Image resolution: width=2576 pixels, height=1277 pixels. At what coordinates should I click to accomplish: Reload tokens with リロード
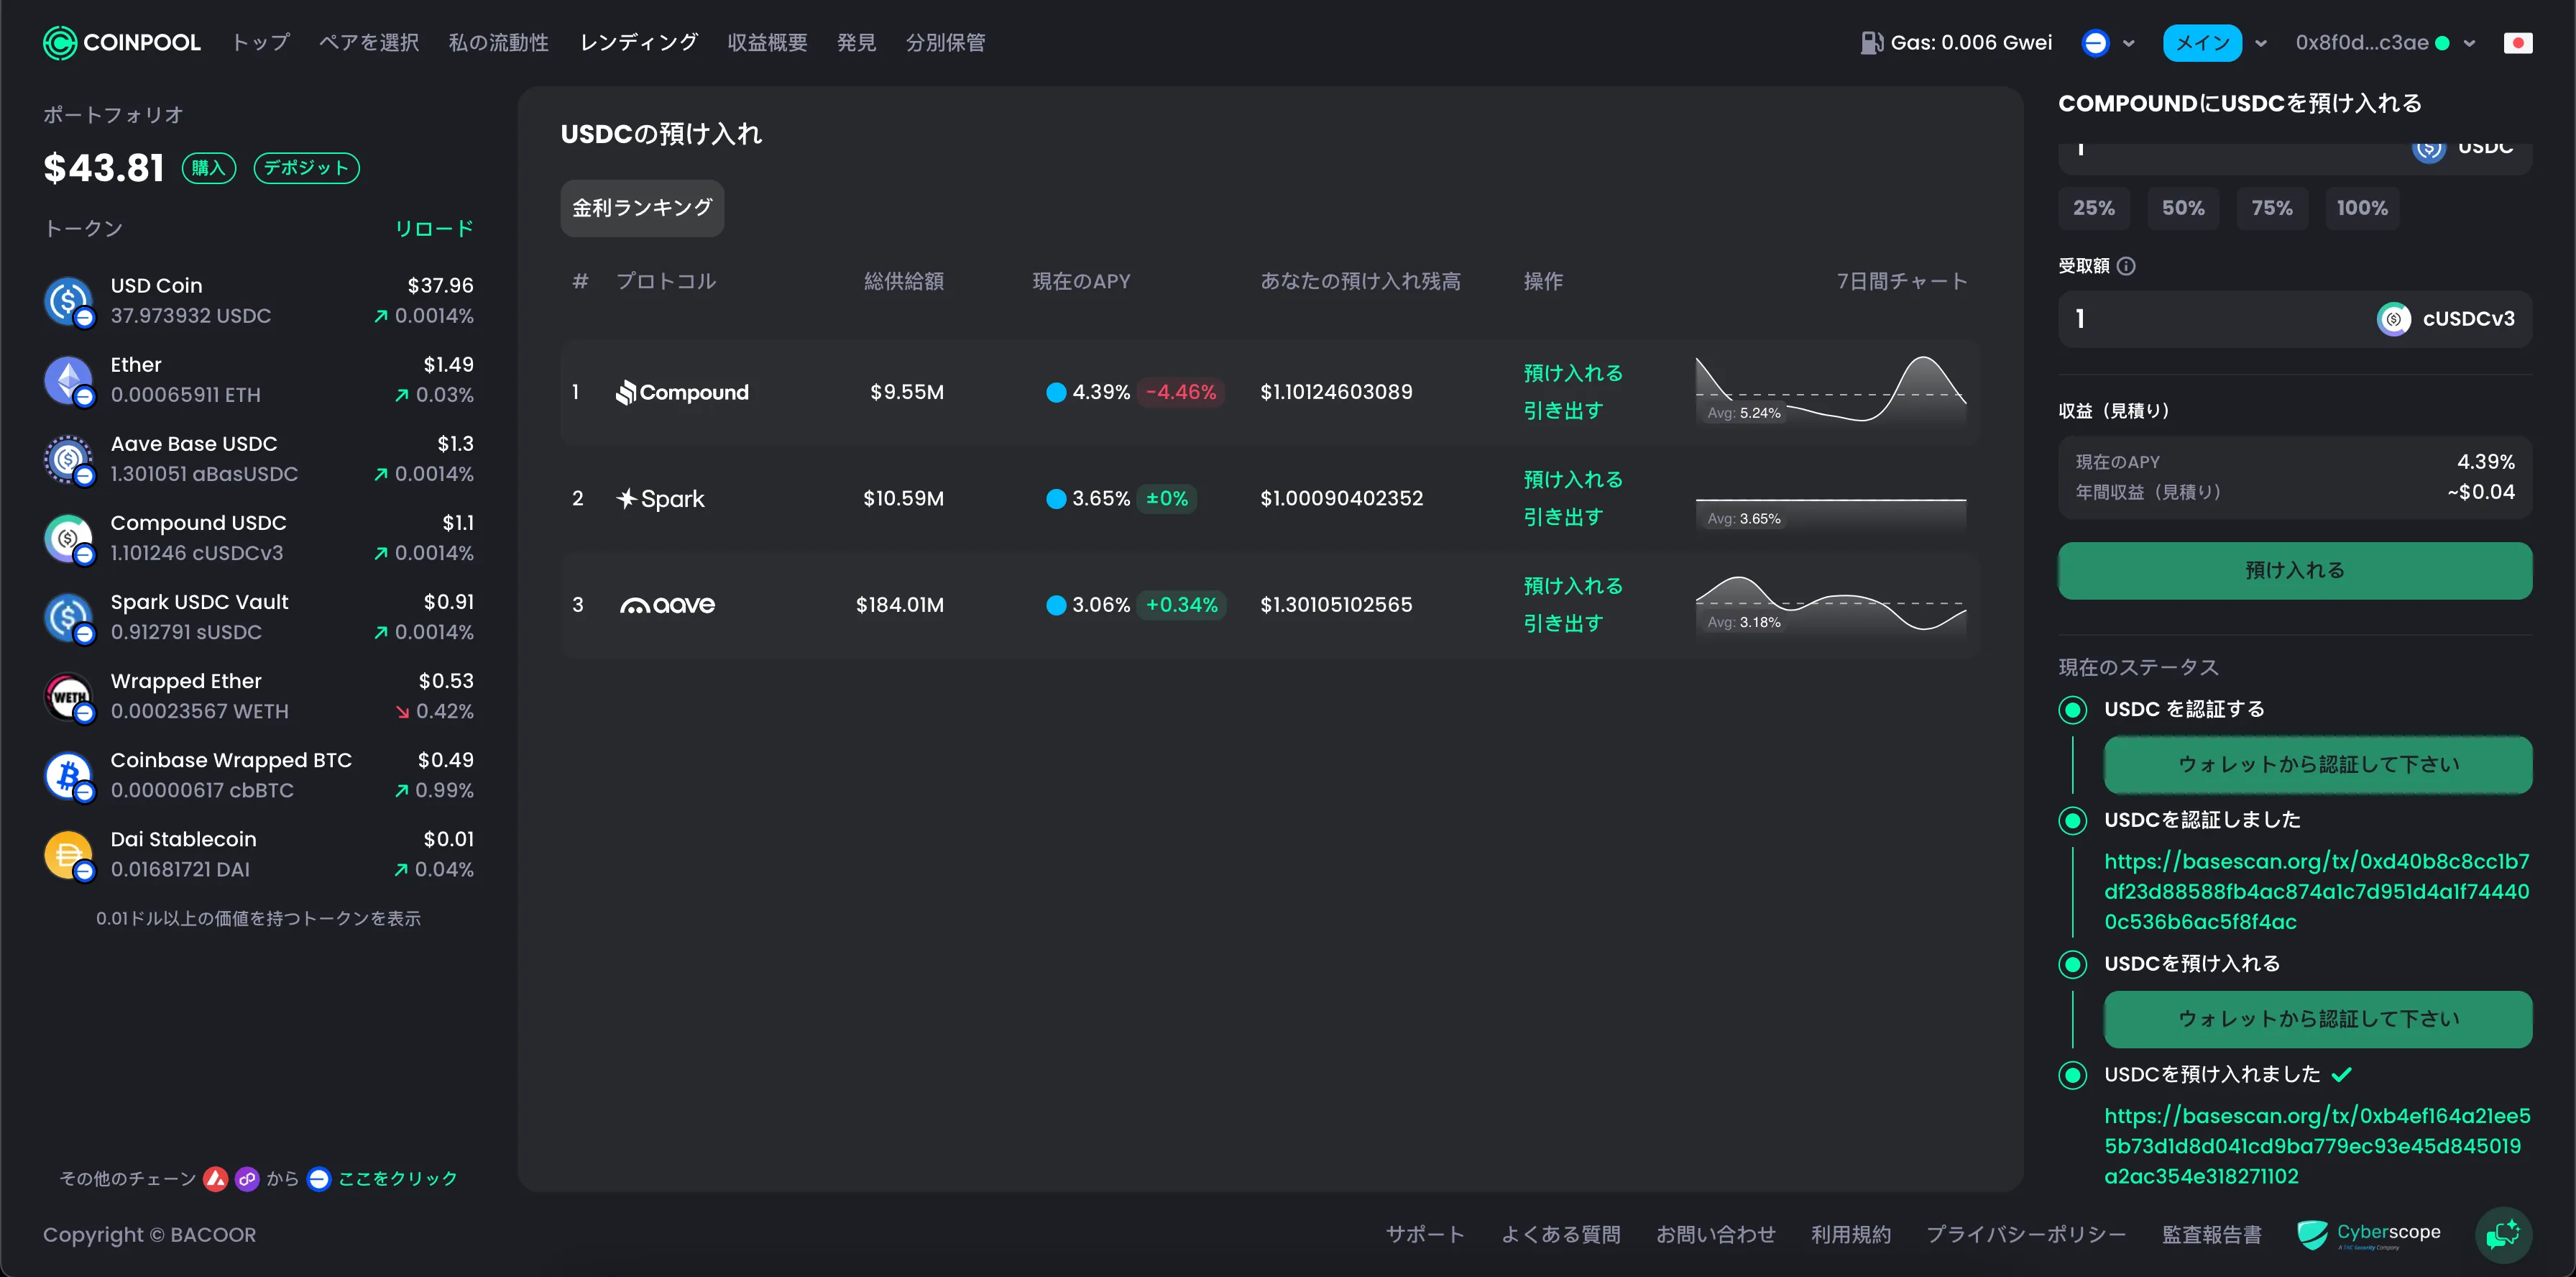(x=434, y=229)
